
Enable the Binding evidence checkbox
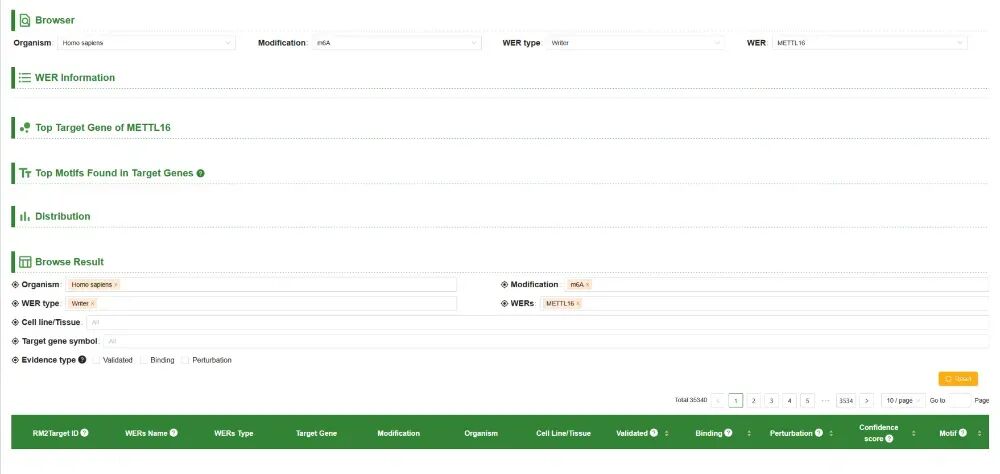(x=144, y=360)
